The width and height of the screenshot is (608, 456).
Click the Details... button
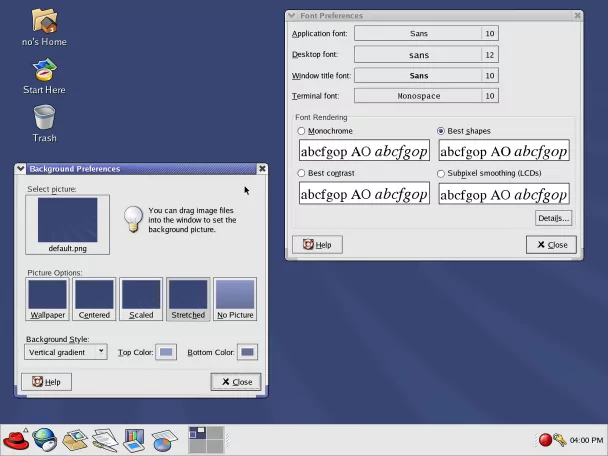point(553,218)
